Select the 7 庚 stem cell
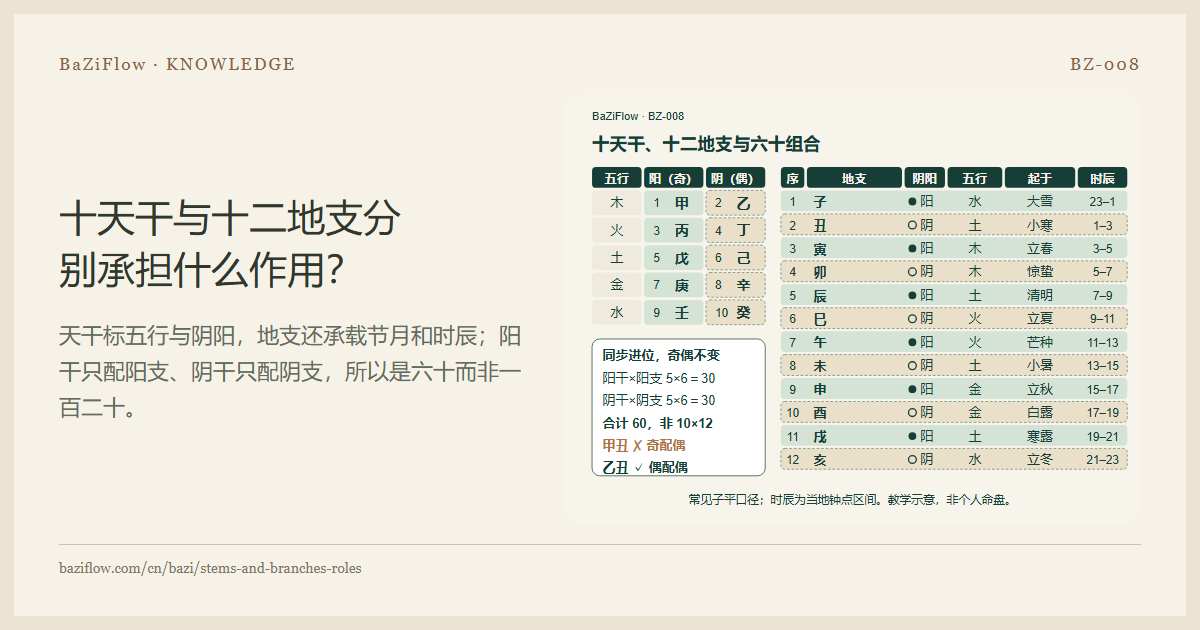Screen dimensions: 1200x630 673,285
